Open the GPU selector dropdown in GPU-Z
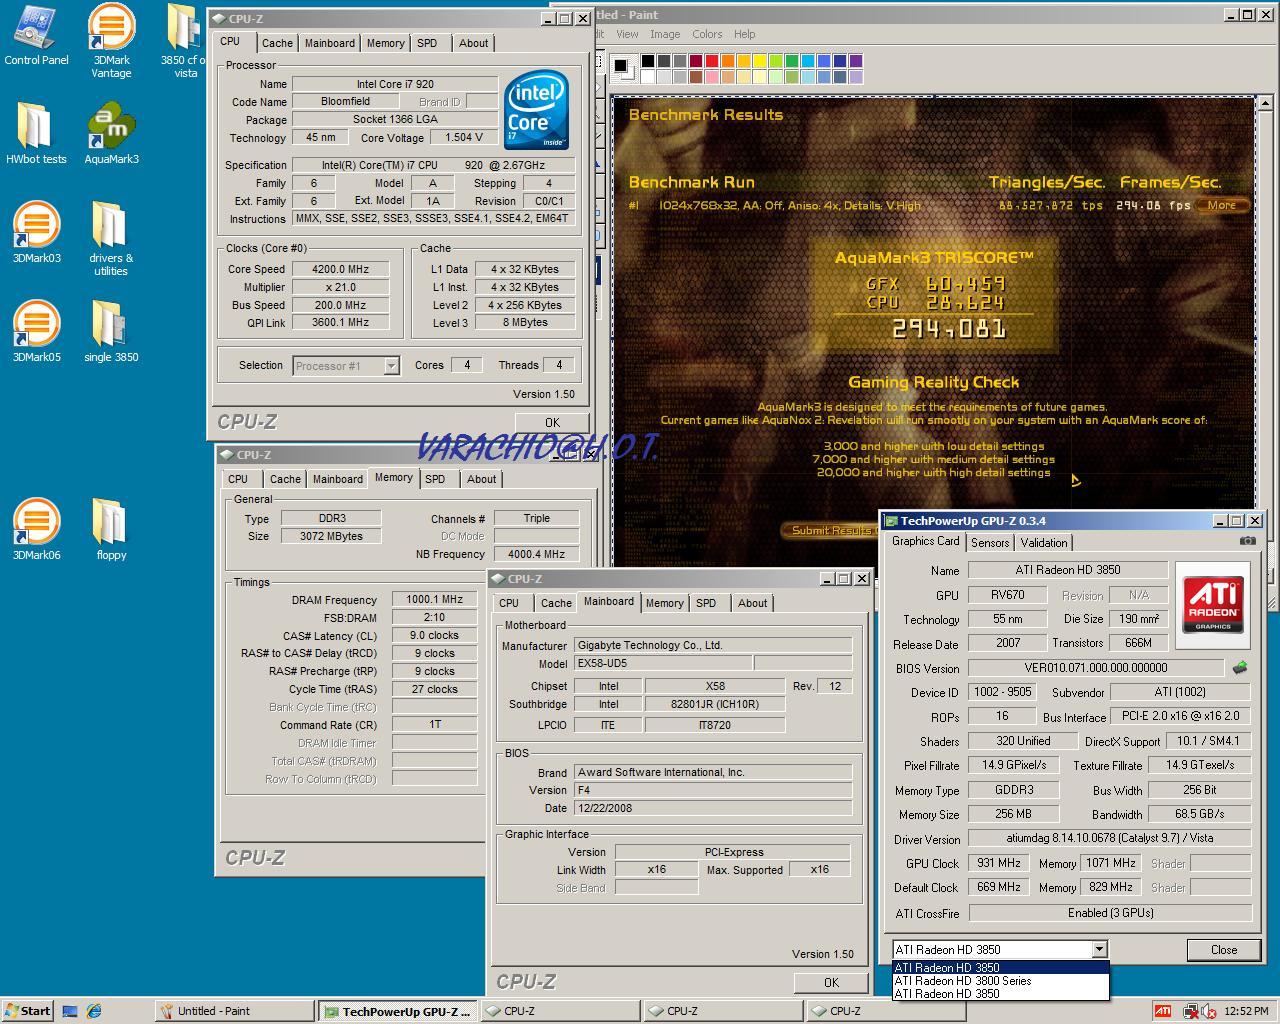Viewport: 1280px width, 1024px height. click(x=1099, y=949)
